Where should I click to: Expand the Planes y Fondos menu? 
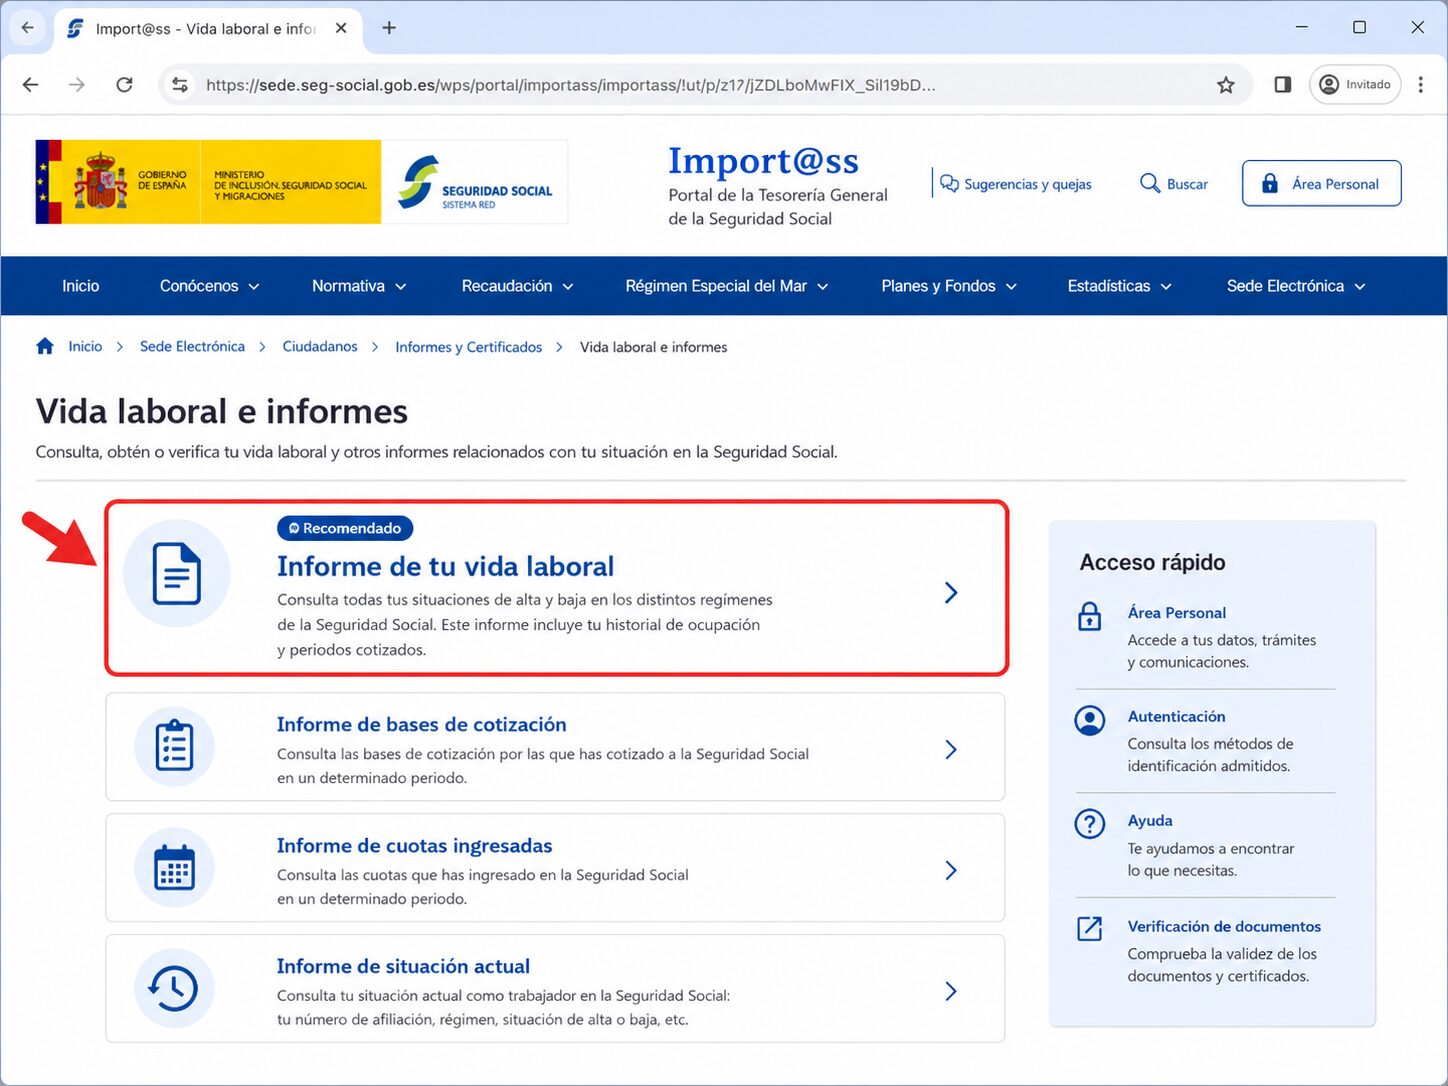[x=949, y=286]
